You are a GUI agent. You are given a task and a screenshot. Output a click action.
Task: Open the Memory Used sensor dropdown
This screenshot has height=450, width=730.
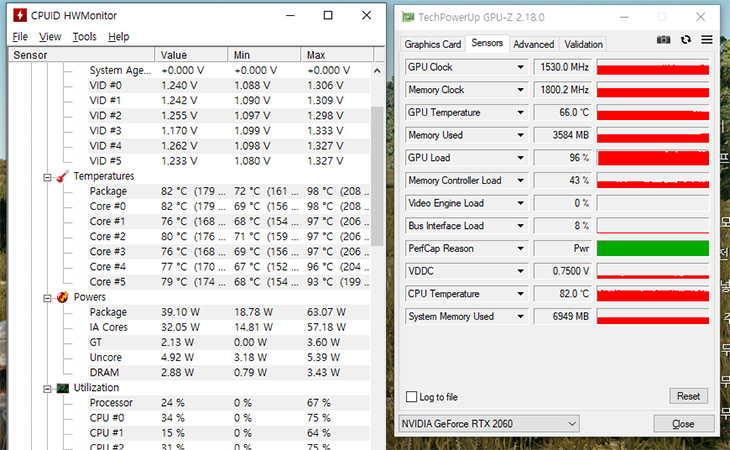point(520,135)
